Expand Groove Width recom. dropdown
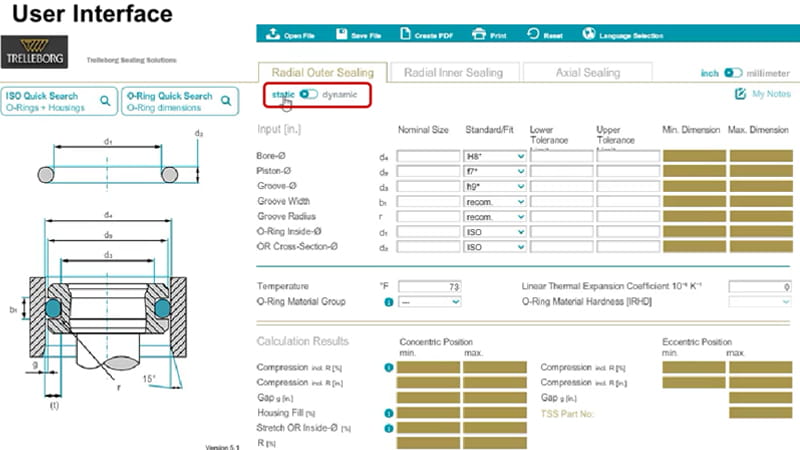 (495, 202)
